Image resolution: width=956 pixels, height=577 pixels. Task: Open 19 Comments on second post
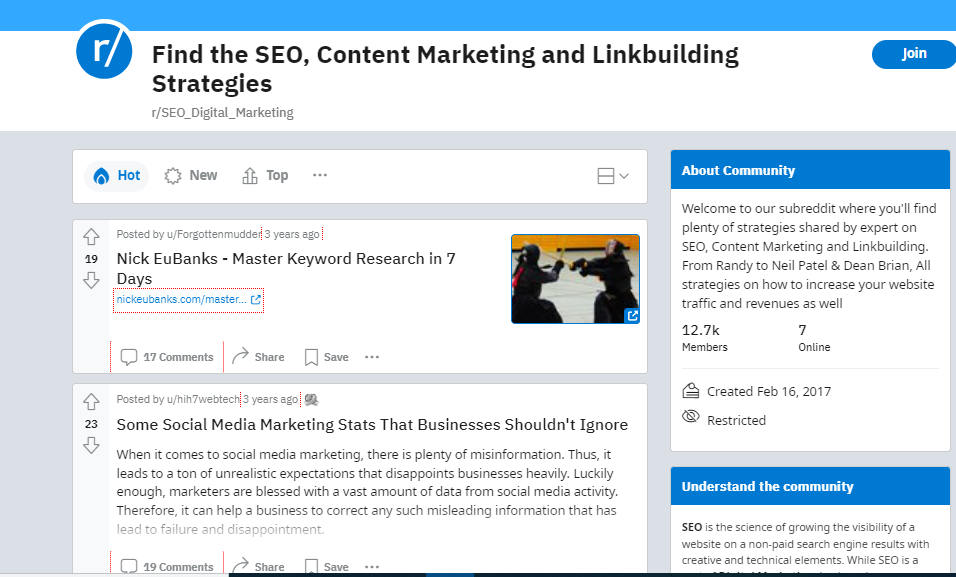point(167,566)
